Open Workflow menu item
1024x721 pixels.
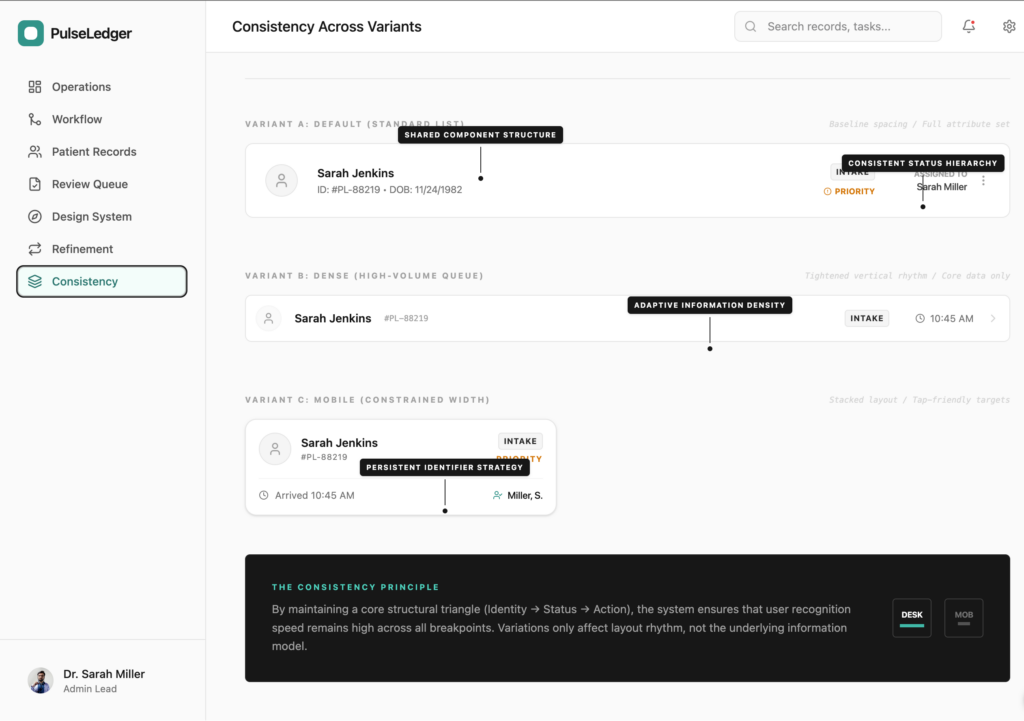click(102, 119)
